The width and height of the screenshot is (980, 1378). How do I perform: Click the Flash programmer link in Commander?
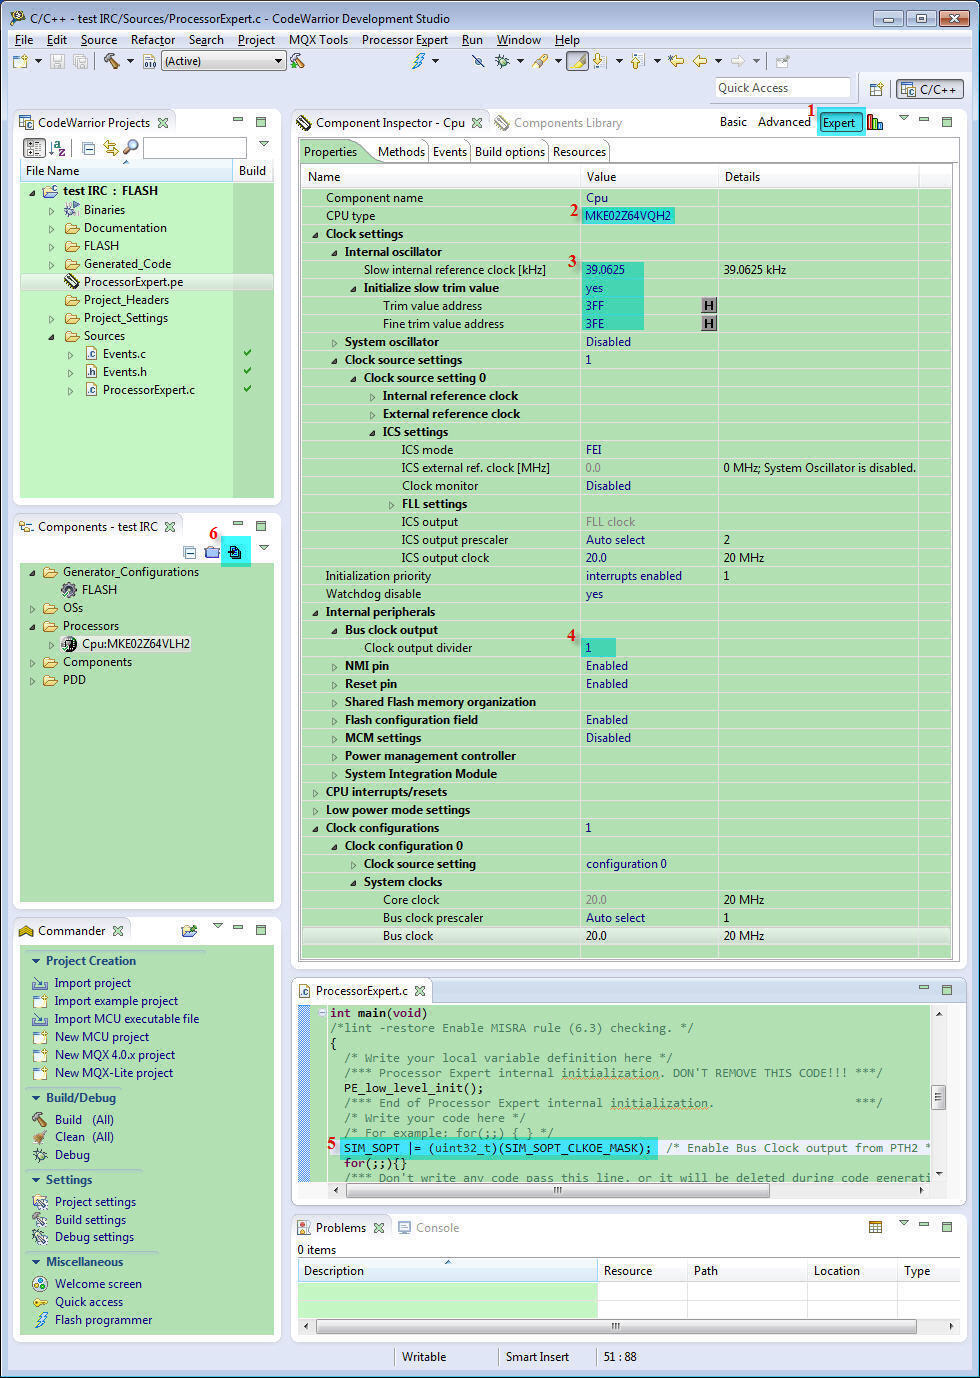point(103,1320)
